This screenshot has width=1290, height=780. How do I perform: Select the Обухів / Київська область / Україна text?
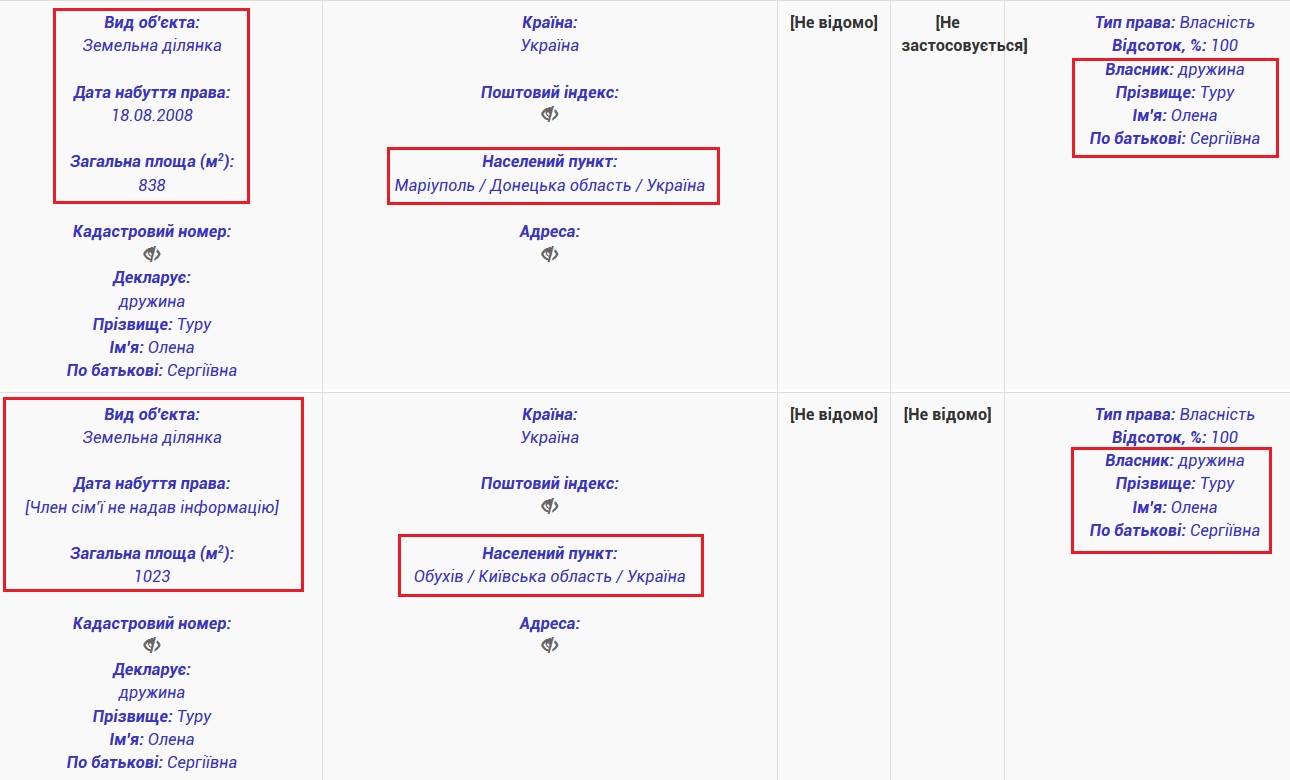click(x=550, y=576)
